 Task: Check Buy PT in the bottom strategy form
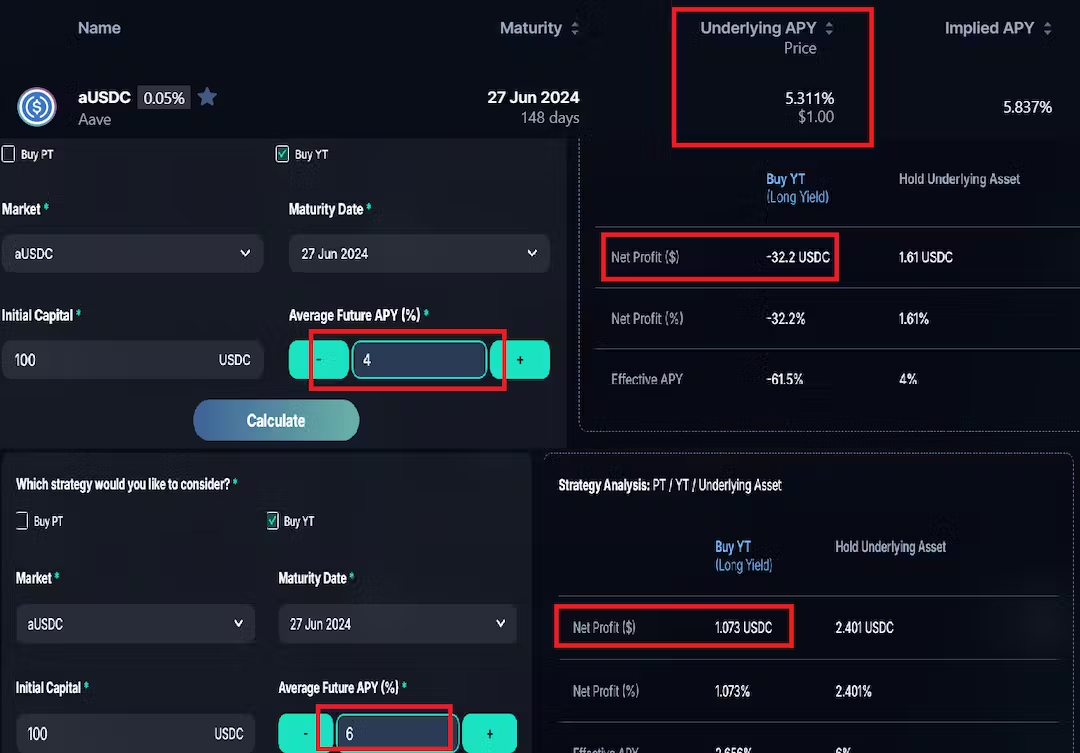(x=21, y=520)
